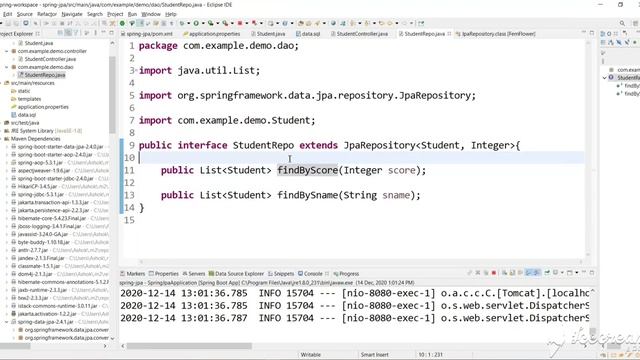Open the Help menu
Screen dimensions: 640x360
click(171, 14)
